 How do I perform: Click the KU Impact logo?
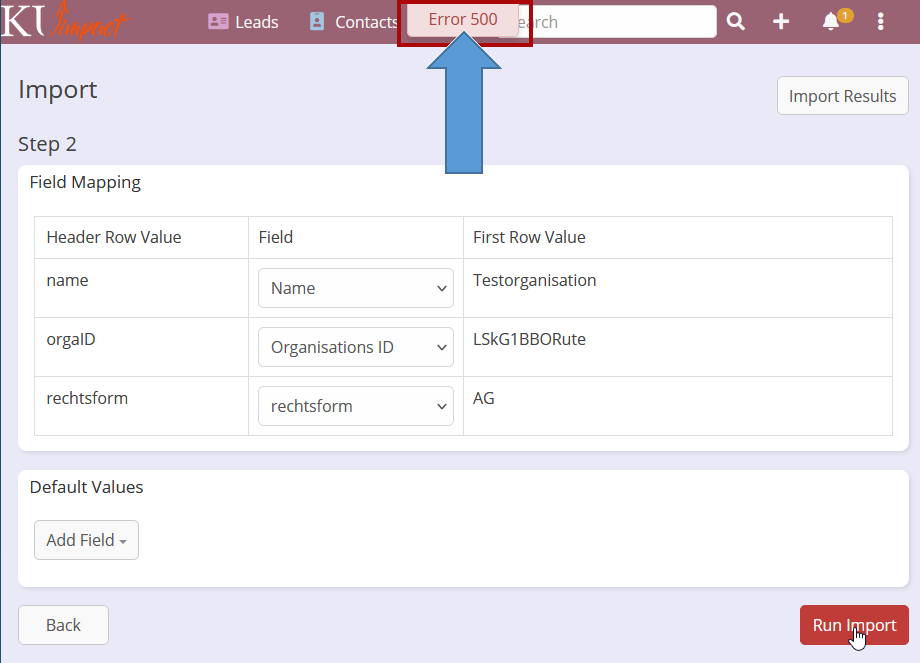pyautogui.click(x=65, y=21)
